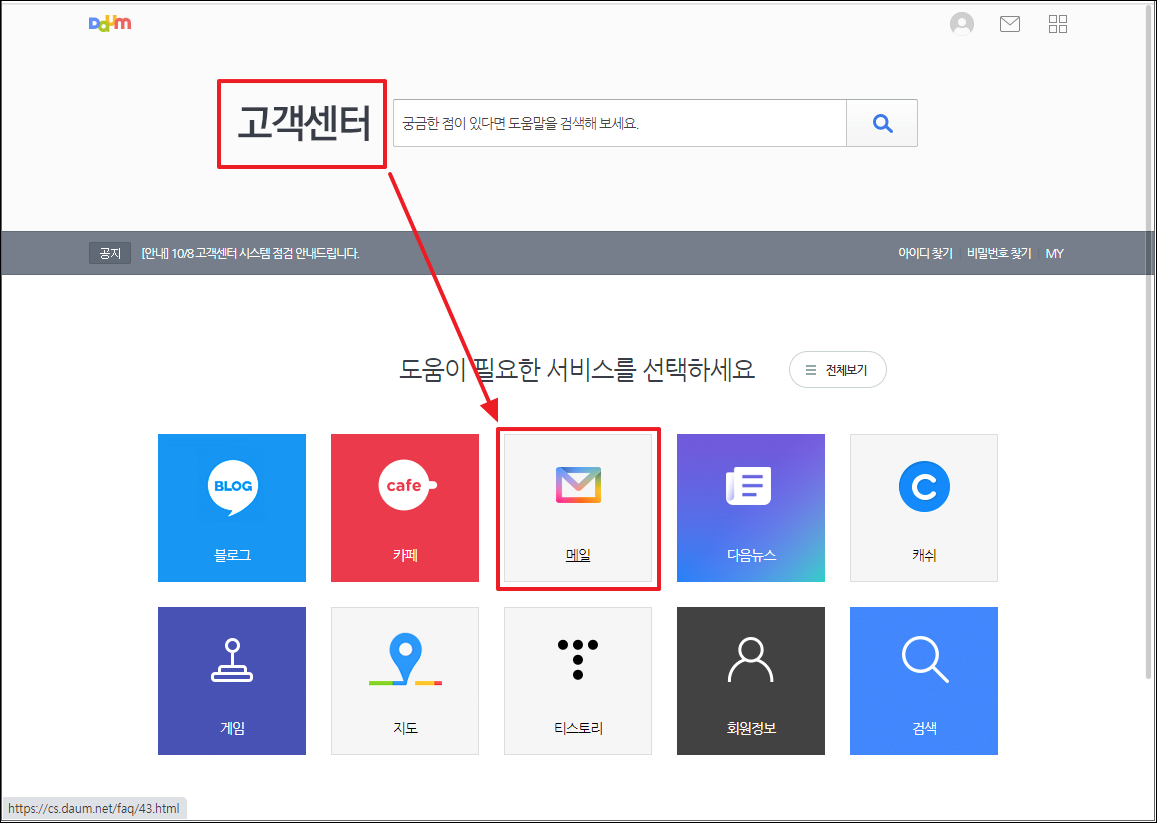Screen dimensions: 1157x823
Task: Select the 캐쉬 service tile
Action: [924, 508]
